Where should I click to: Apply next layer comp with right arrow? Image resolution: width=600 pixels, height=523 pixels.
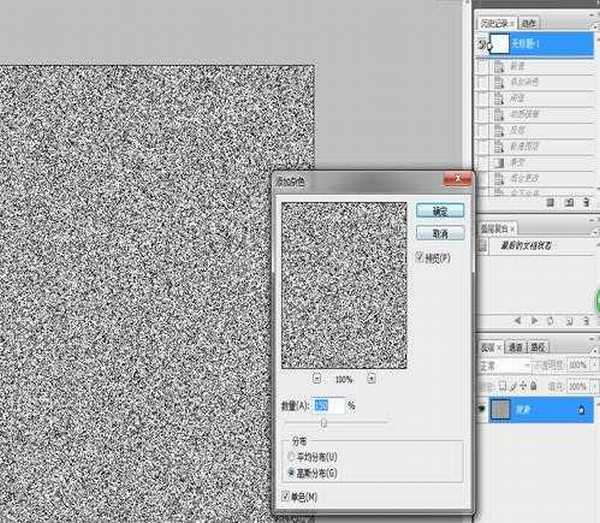(x=534, y=320)
